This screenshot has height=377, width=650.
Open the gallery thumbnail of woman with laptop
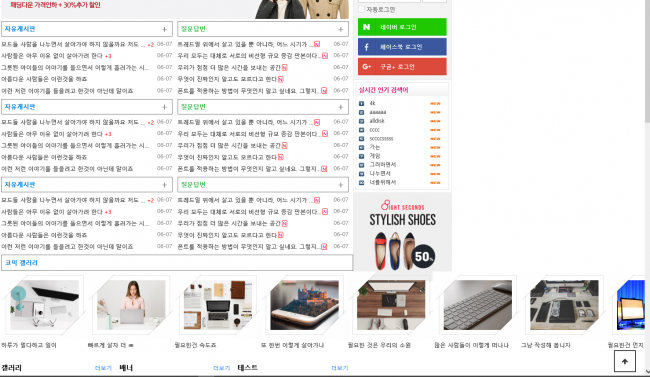[131, 305]
